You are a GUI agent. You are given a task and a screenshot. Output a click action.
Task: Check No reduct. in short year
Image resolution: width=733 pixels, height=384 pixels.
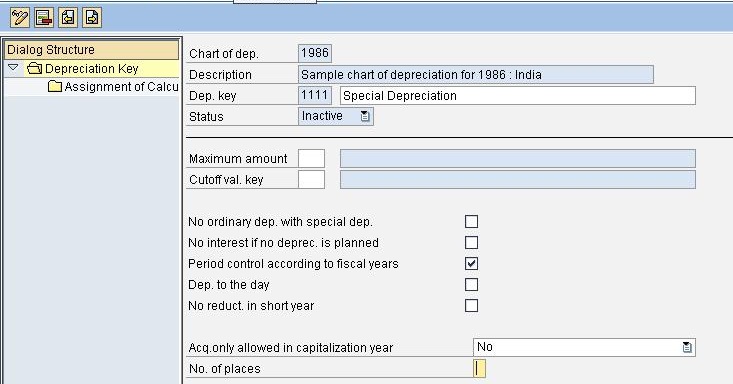pyautogui.click(x=471, y=305)
